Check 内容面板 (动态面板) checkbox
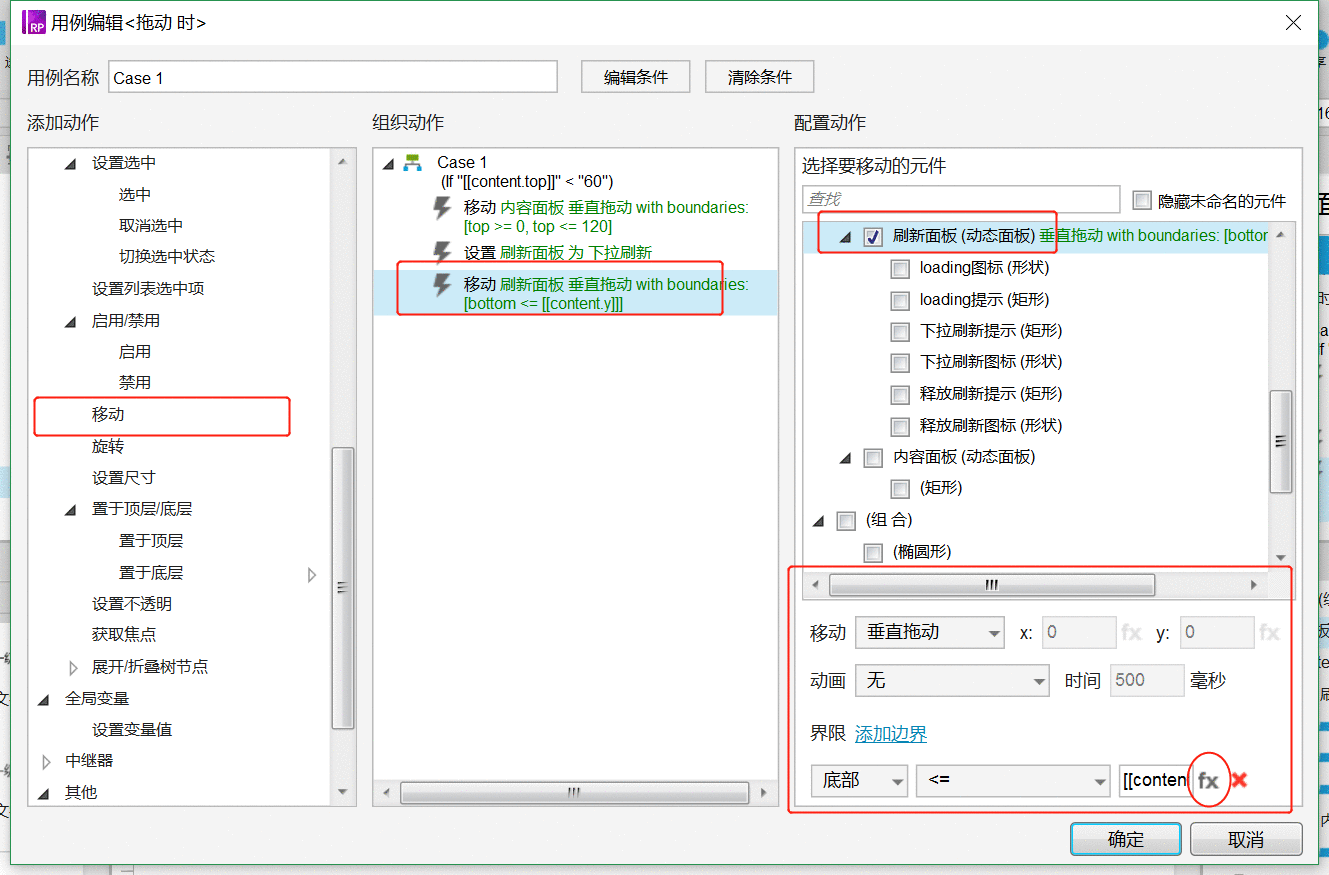This screenshot has height=875, width=1329. [873, 458]
